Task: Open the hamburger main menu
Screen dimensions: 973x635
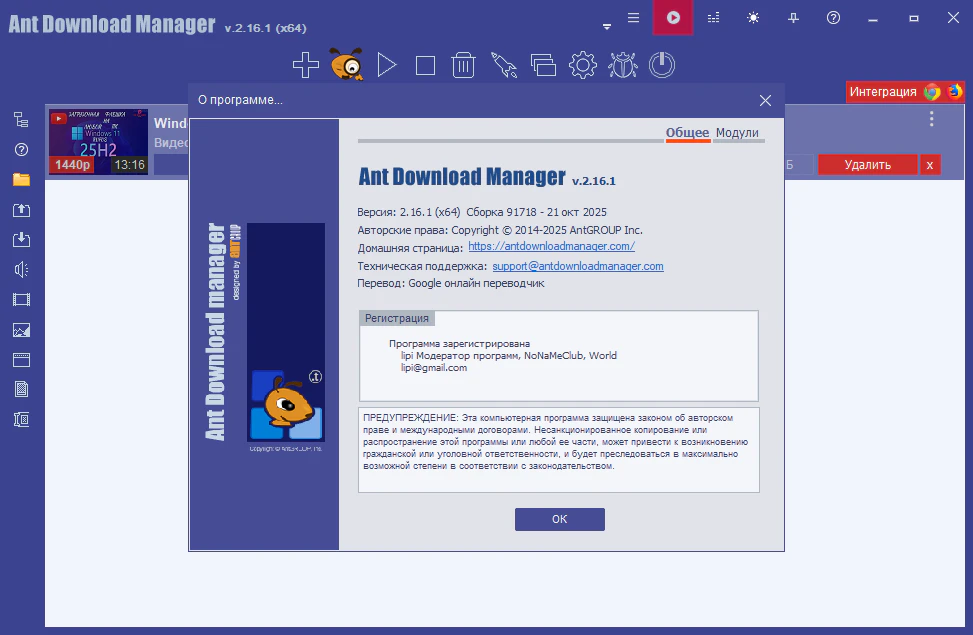Action: pyautogui.click(x=633, y=18)
